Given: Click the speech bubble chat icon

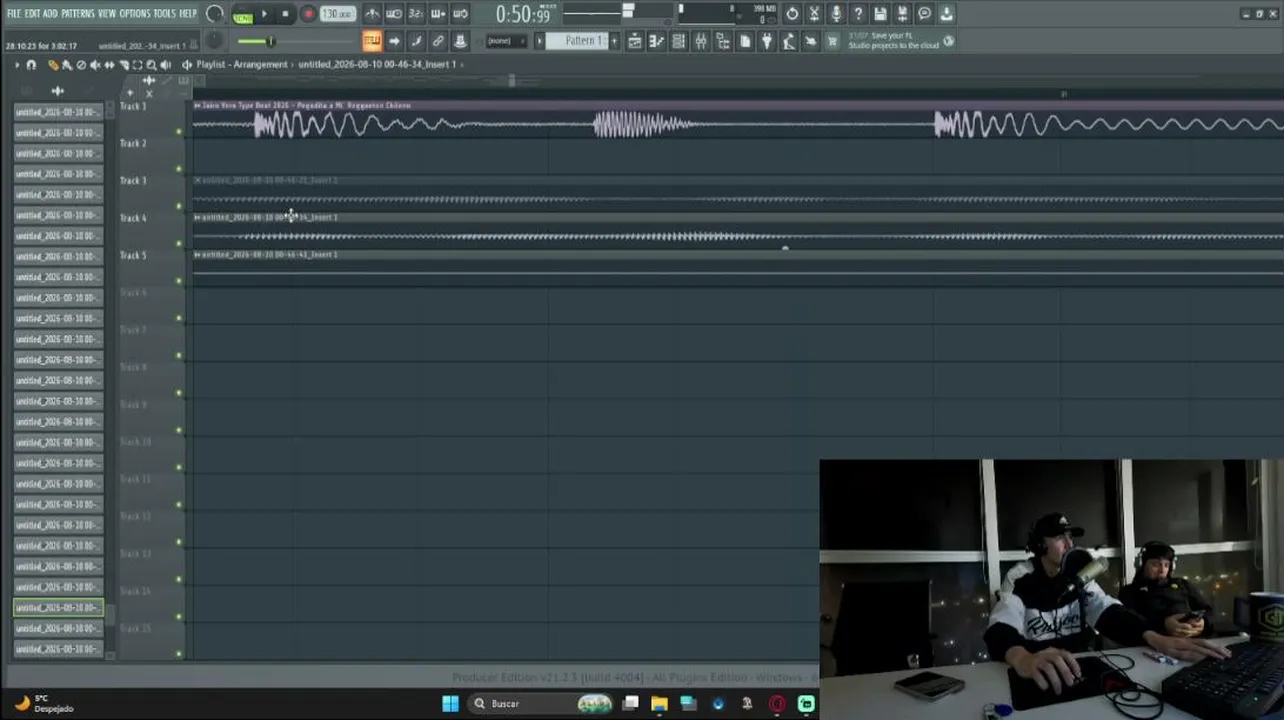Looking at the screenshot, I should click(924, 14).
